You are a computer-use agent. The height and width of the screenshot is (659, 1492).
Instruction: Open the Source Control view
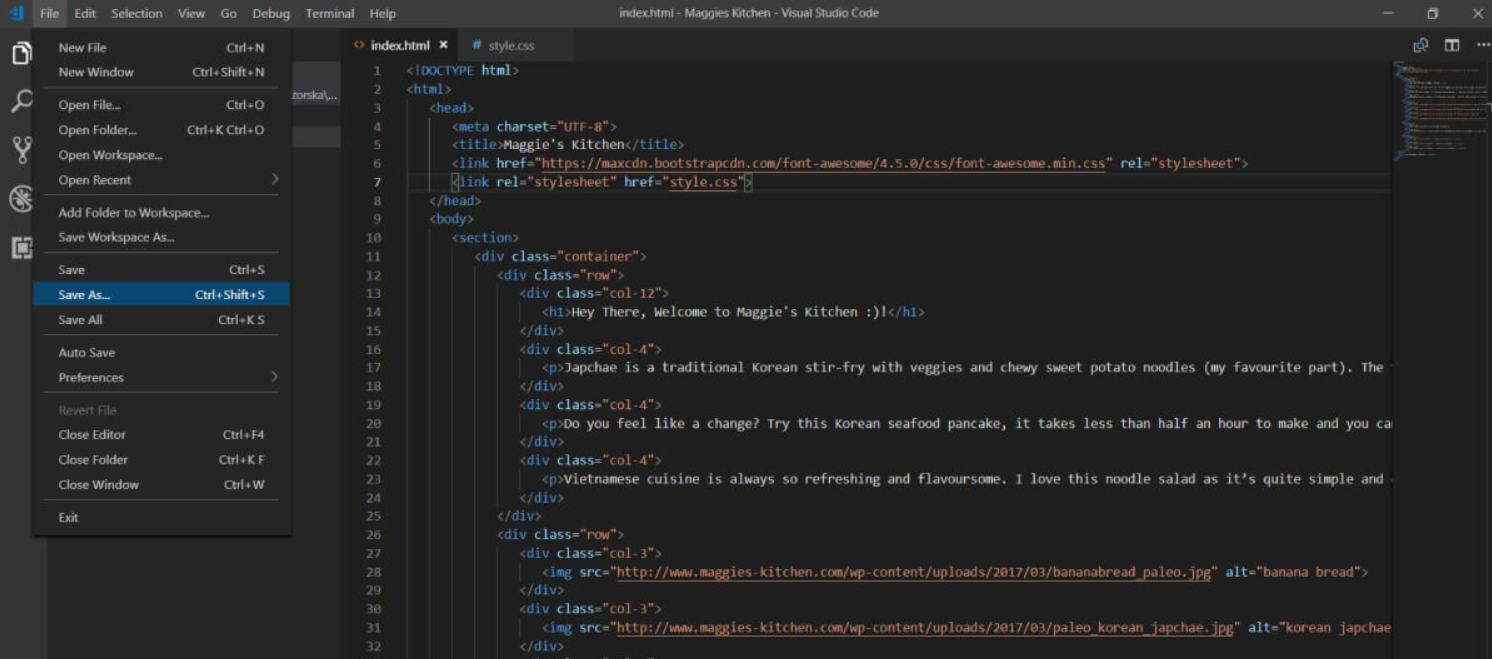(22, 146)
